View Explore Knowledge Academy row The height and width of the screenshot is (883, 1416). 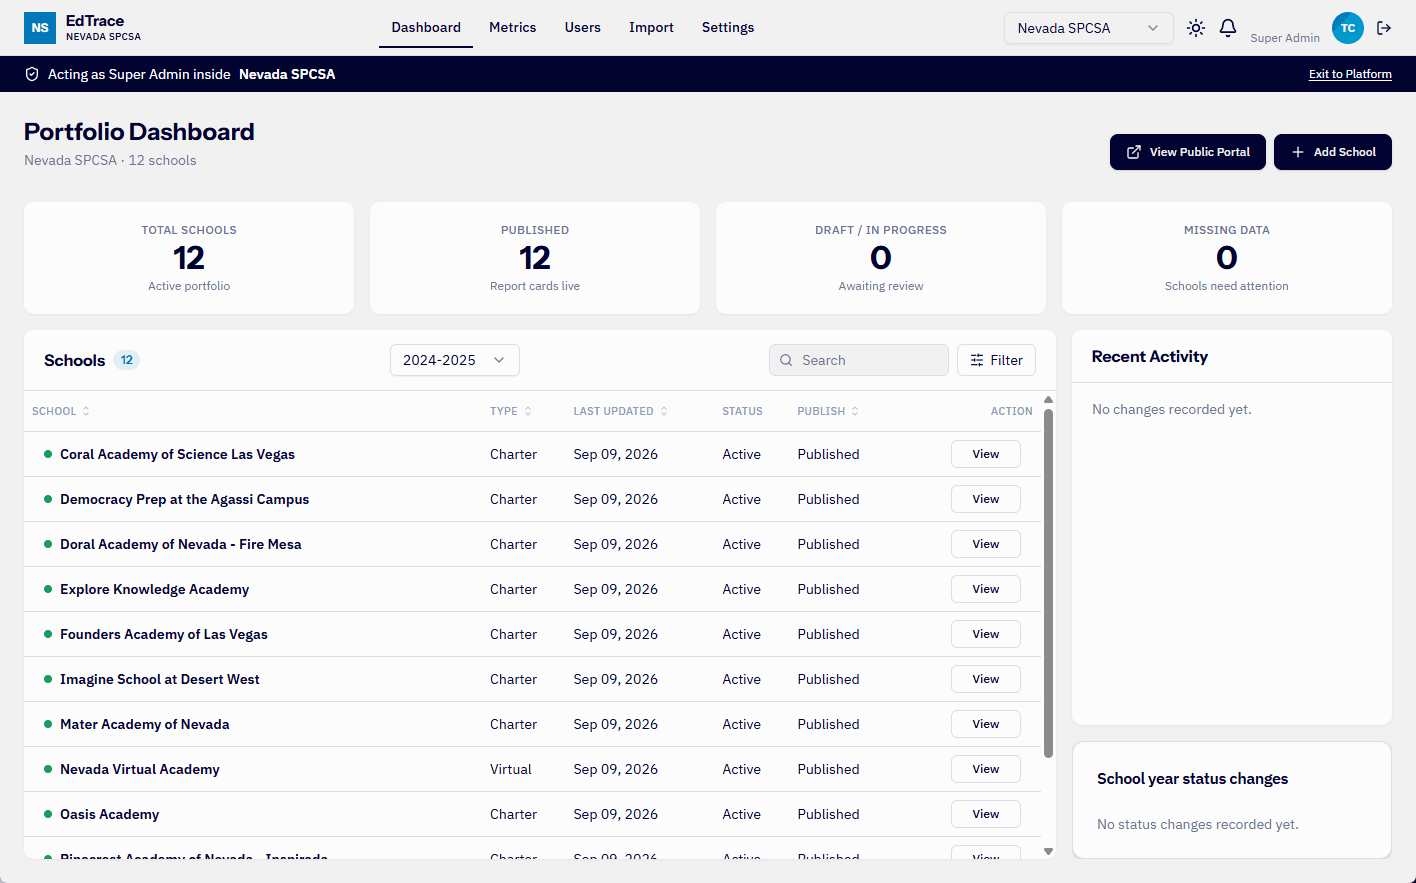[x=986, y=589]
